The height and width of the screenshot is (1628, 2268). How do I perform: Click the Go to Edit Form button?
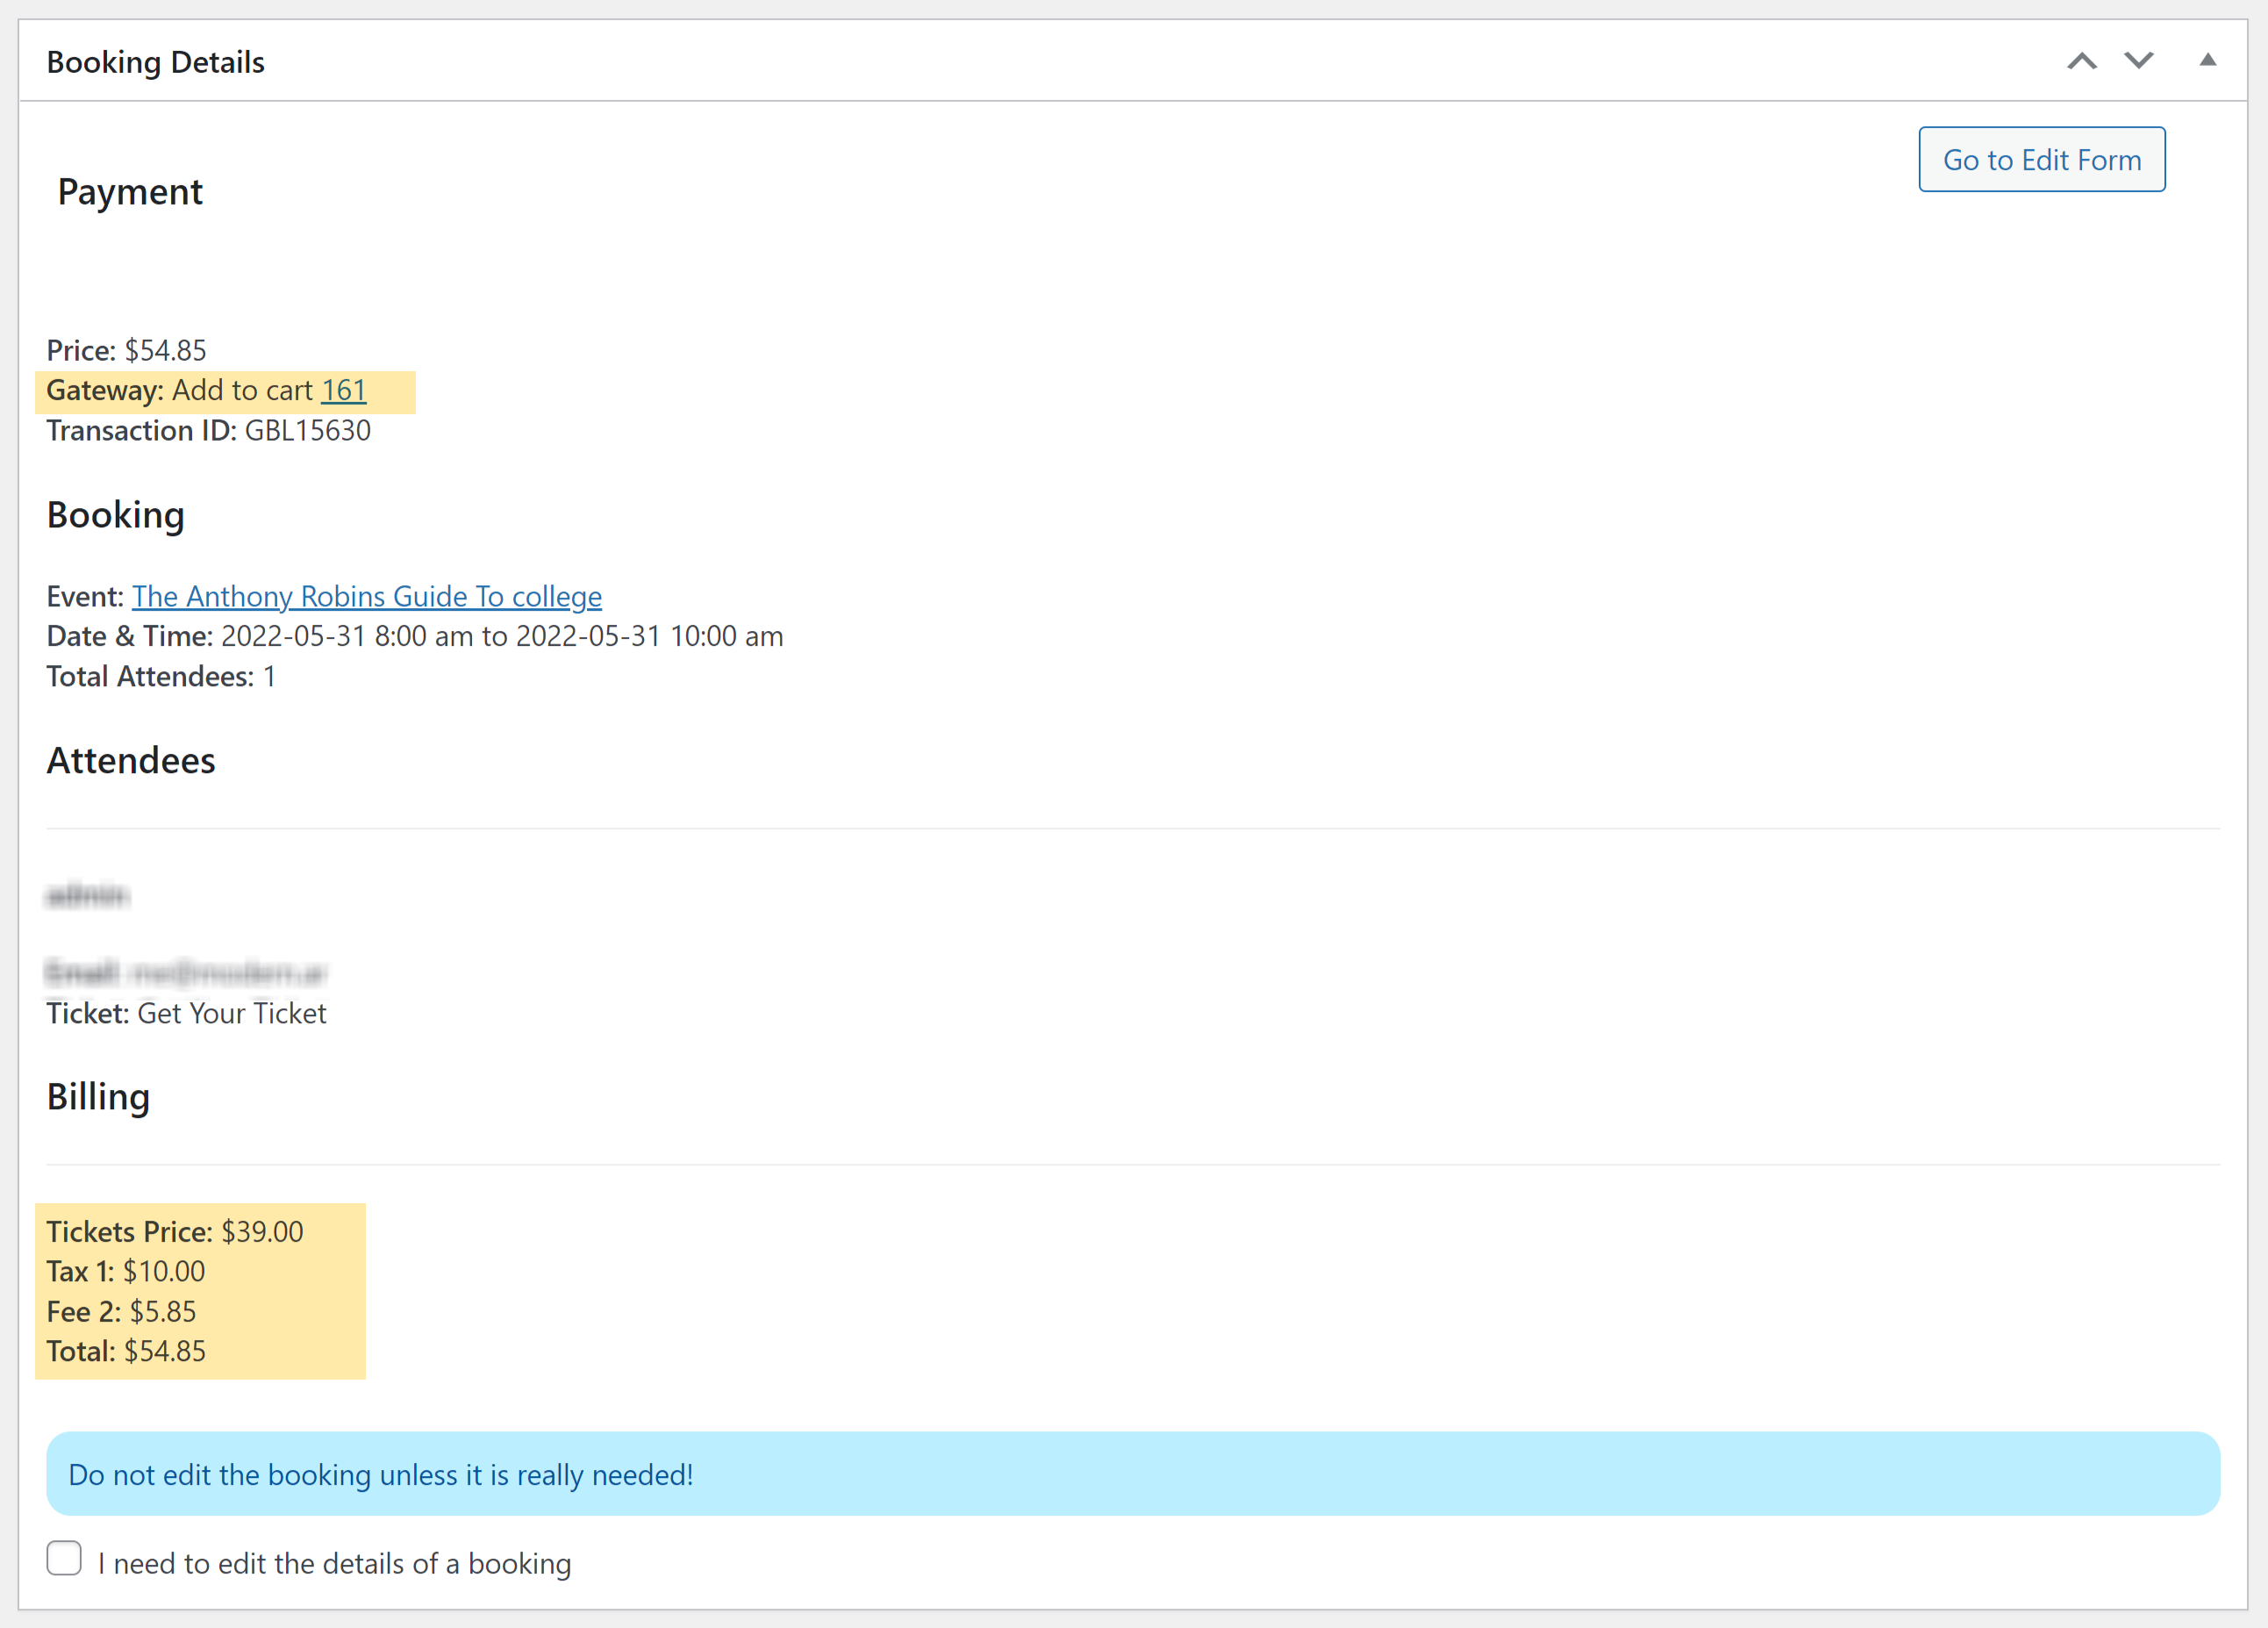click(x=2041, y=160)
